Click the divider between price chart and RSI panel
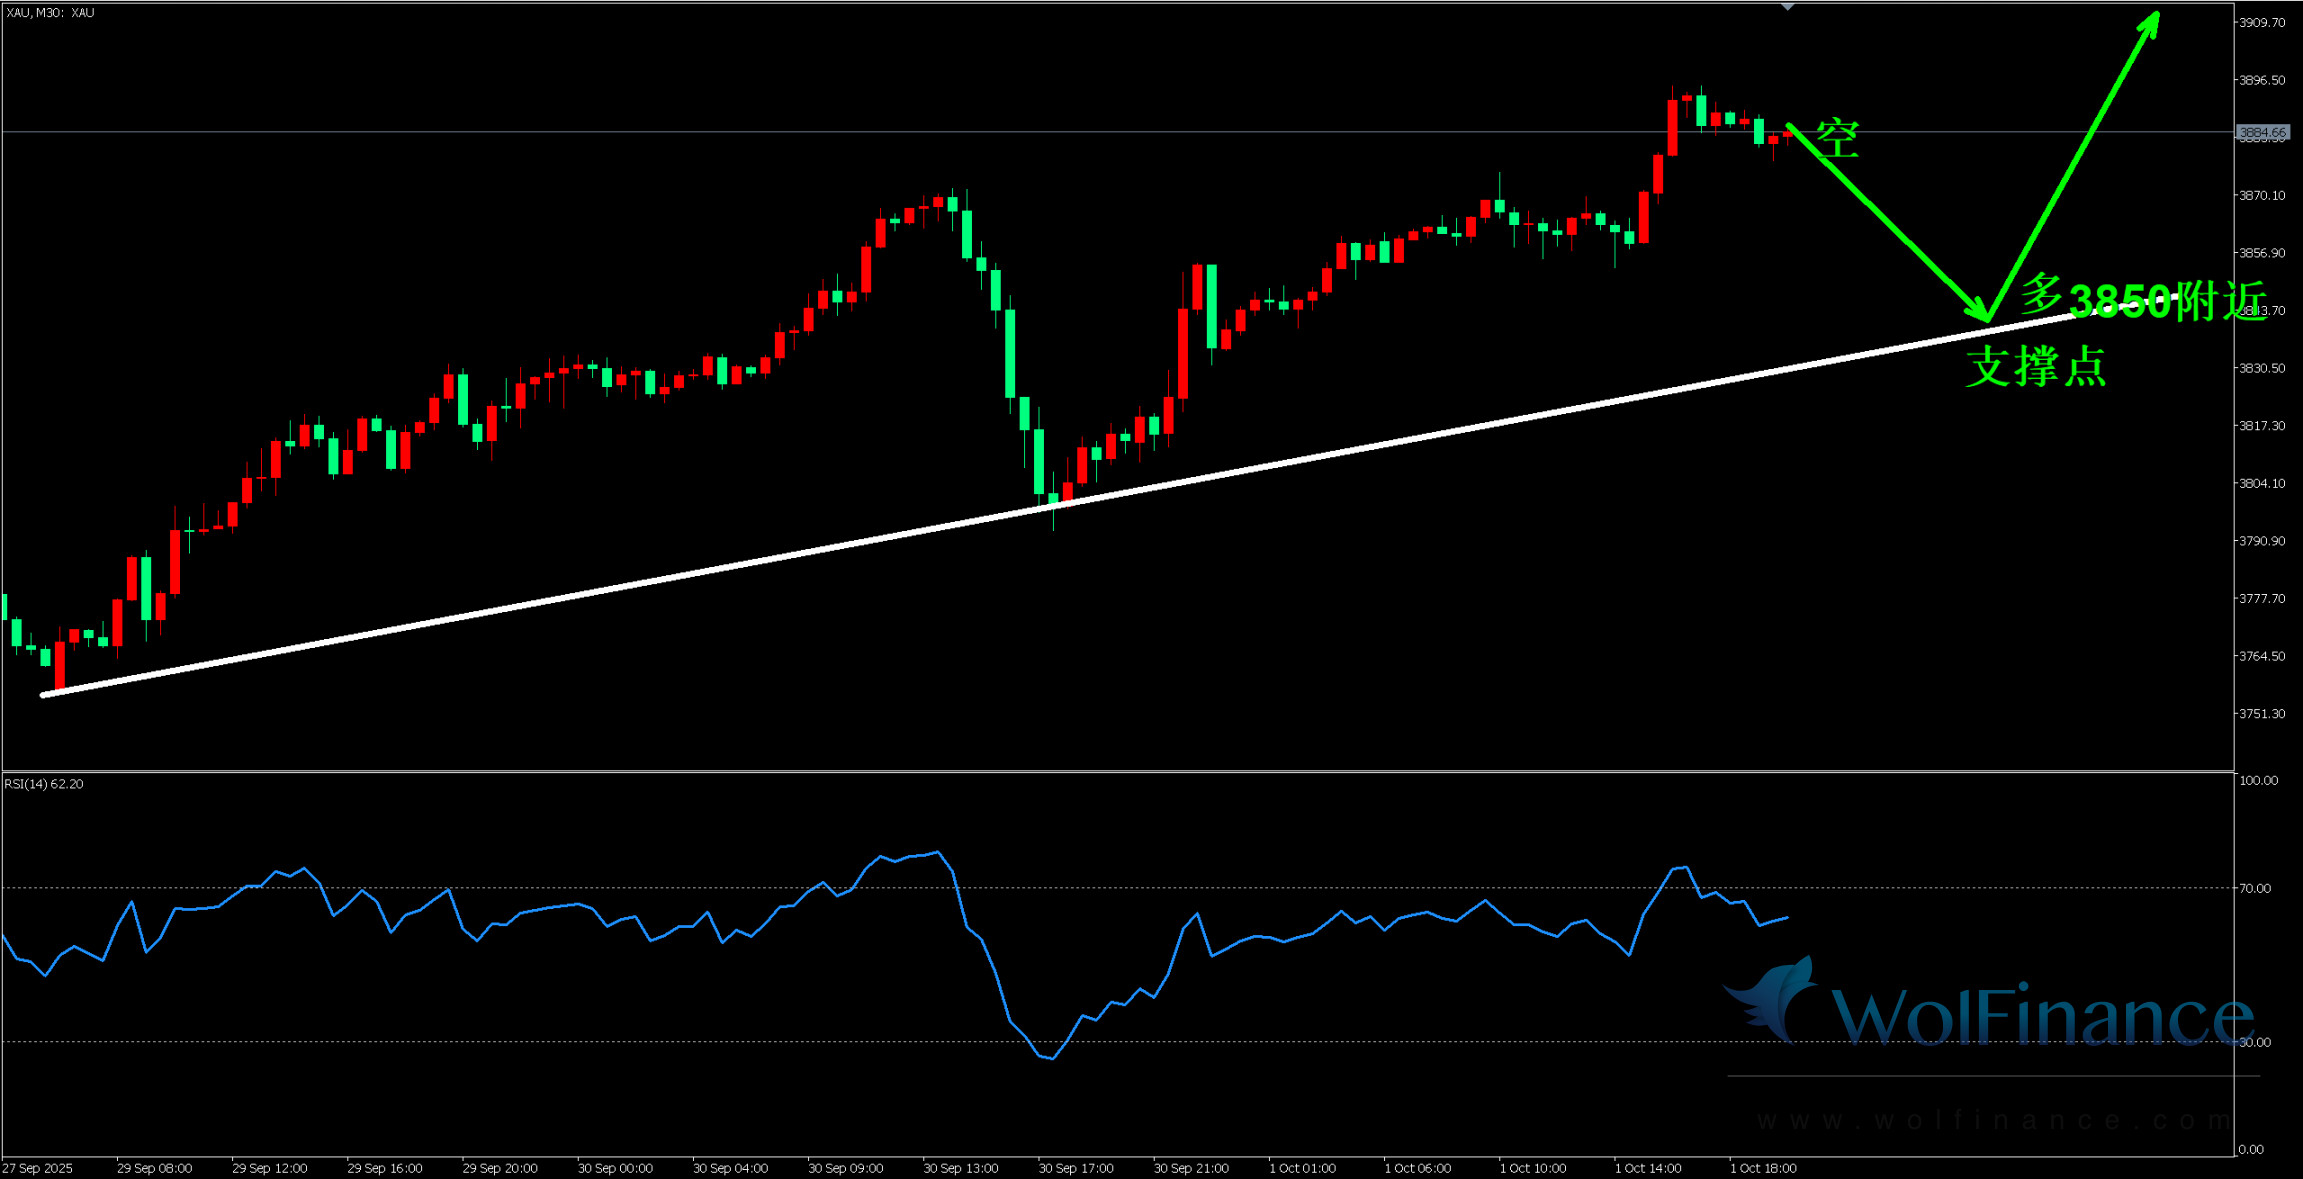This screenshot has height=1179, width=2303. pyautogui.click(x=1100, y=771)
